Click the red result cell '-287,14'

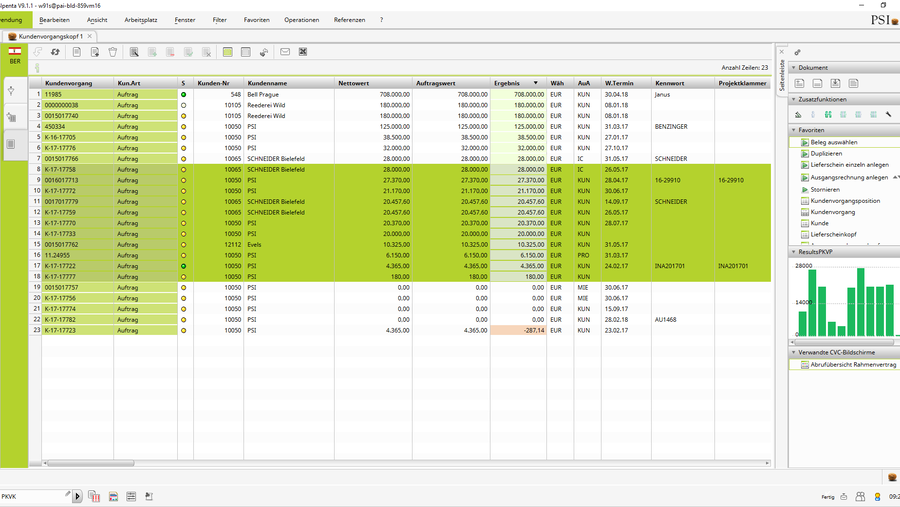pyautogui.click(x=518, y=330)
